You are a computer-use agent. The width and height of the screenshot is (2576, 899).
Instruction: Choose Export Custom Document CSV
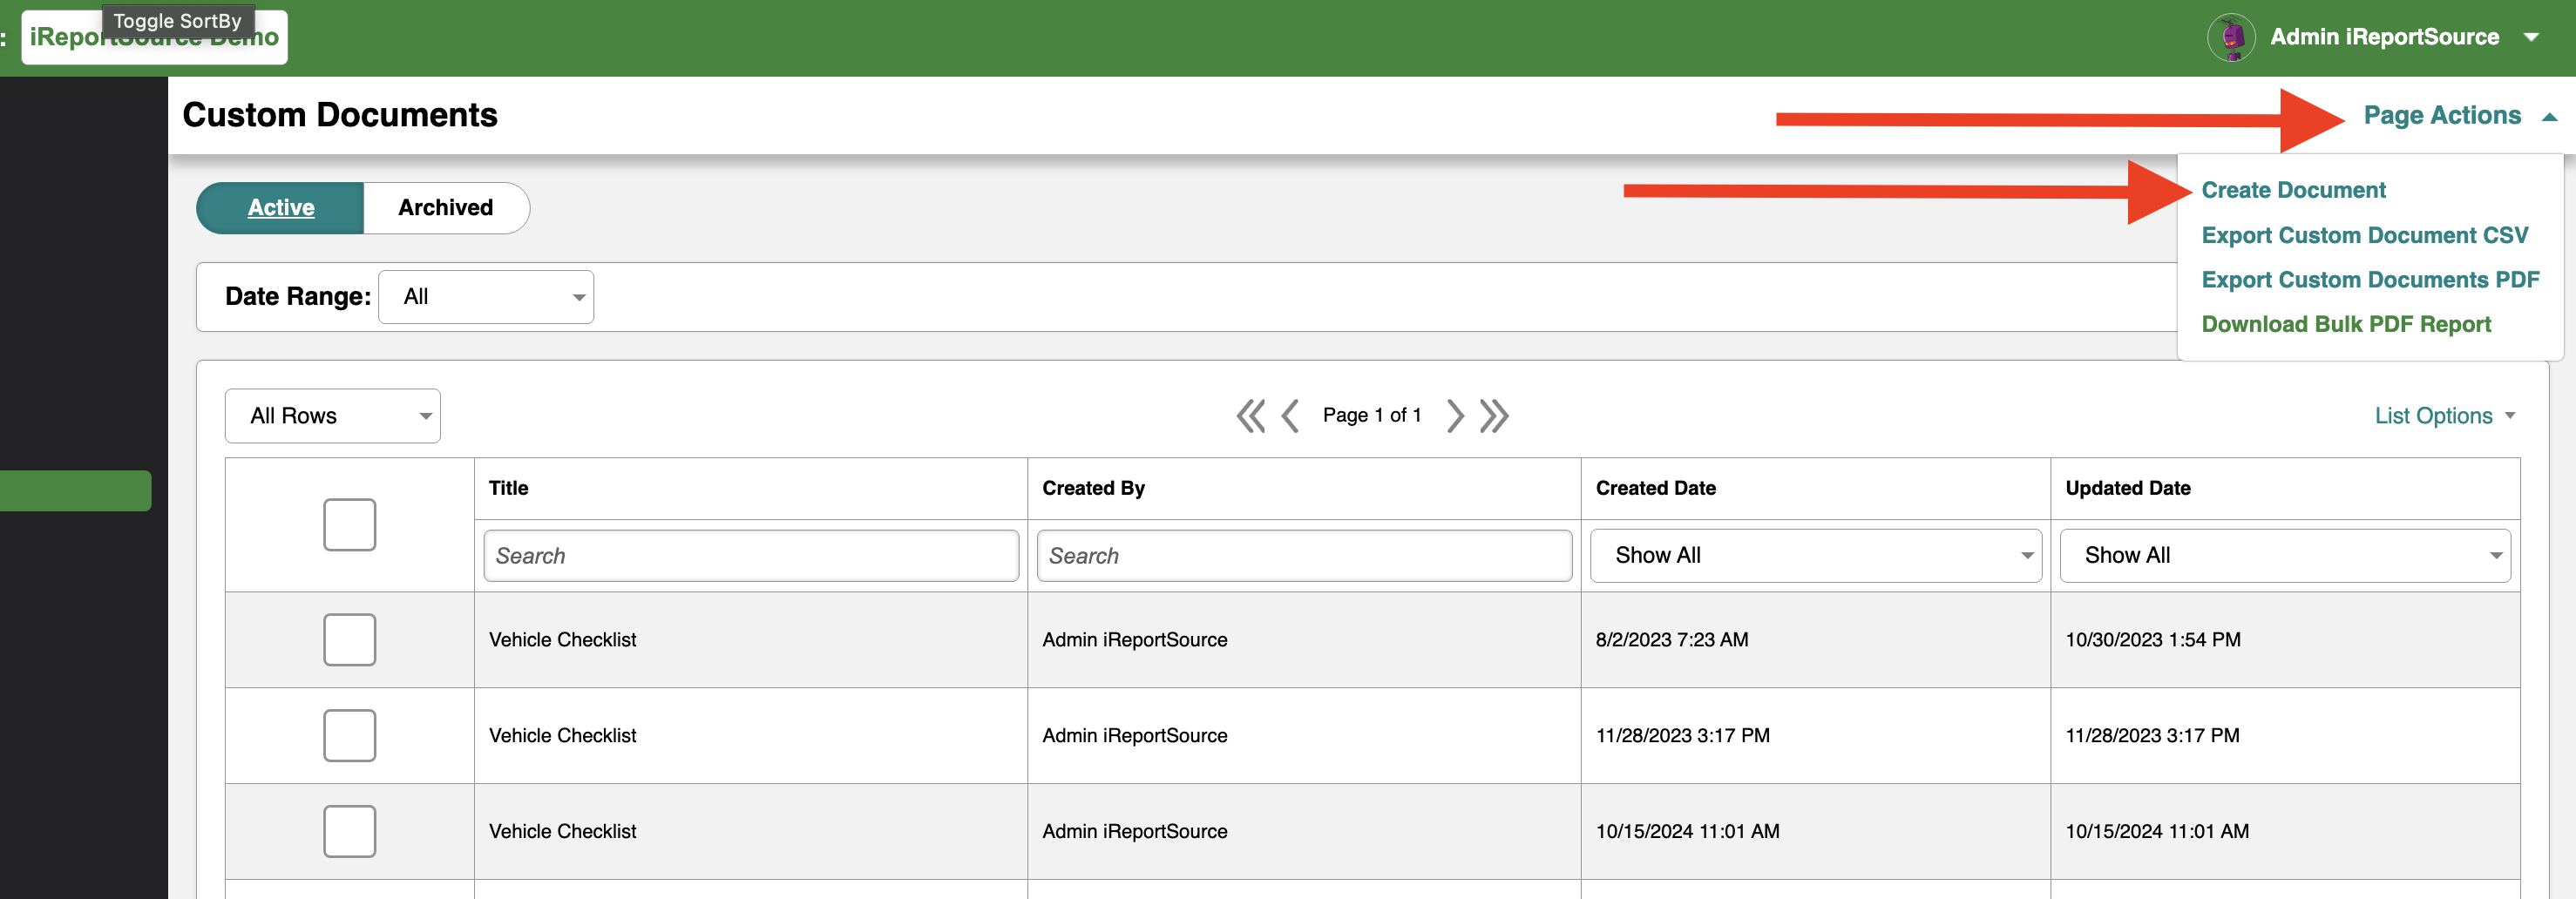point(2364,235)
